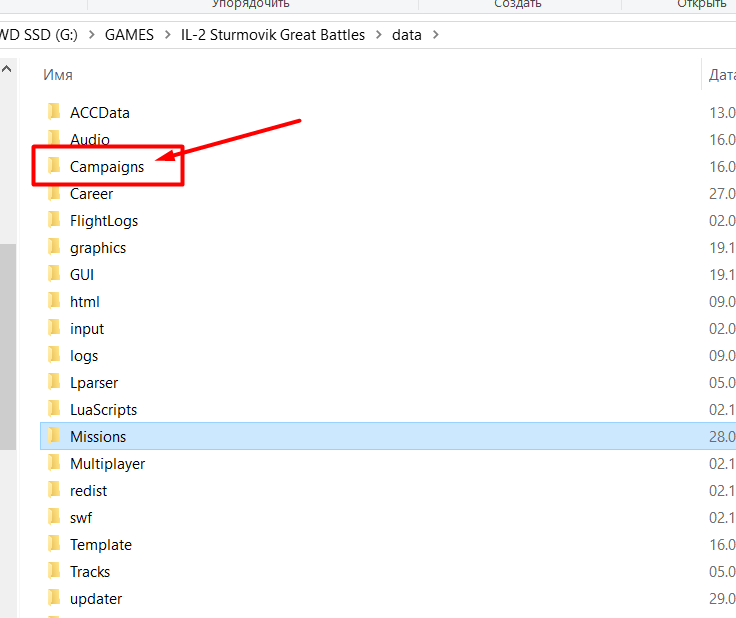Expand the chevron after data

pos(436,35)
